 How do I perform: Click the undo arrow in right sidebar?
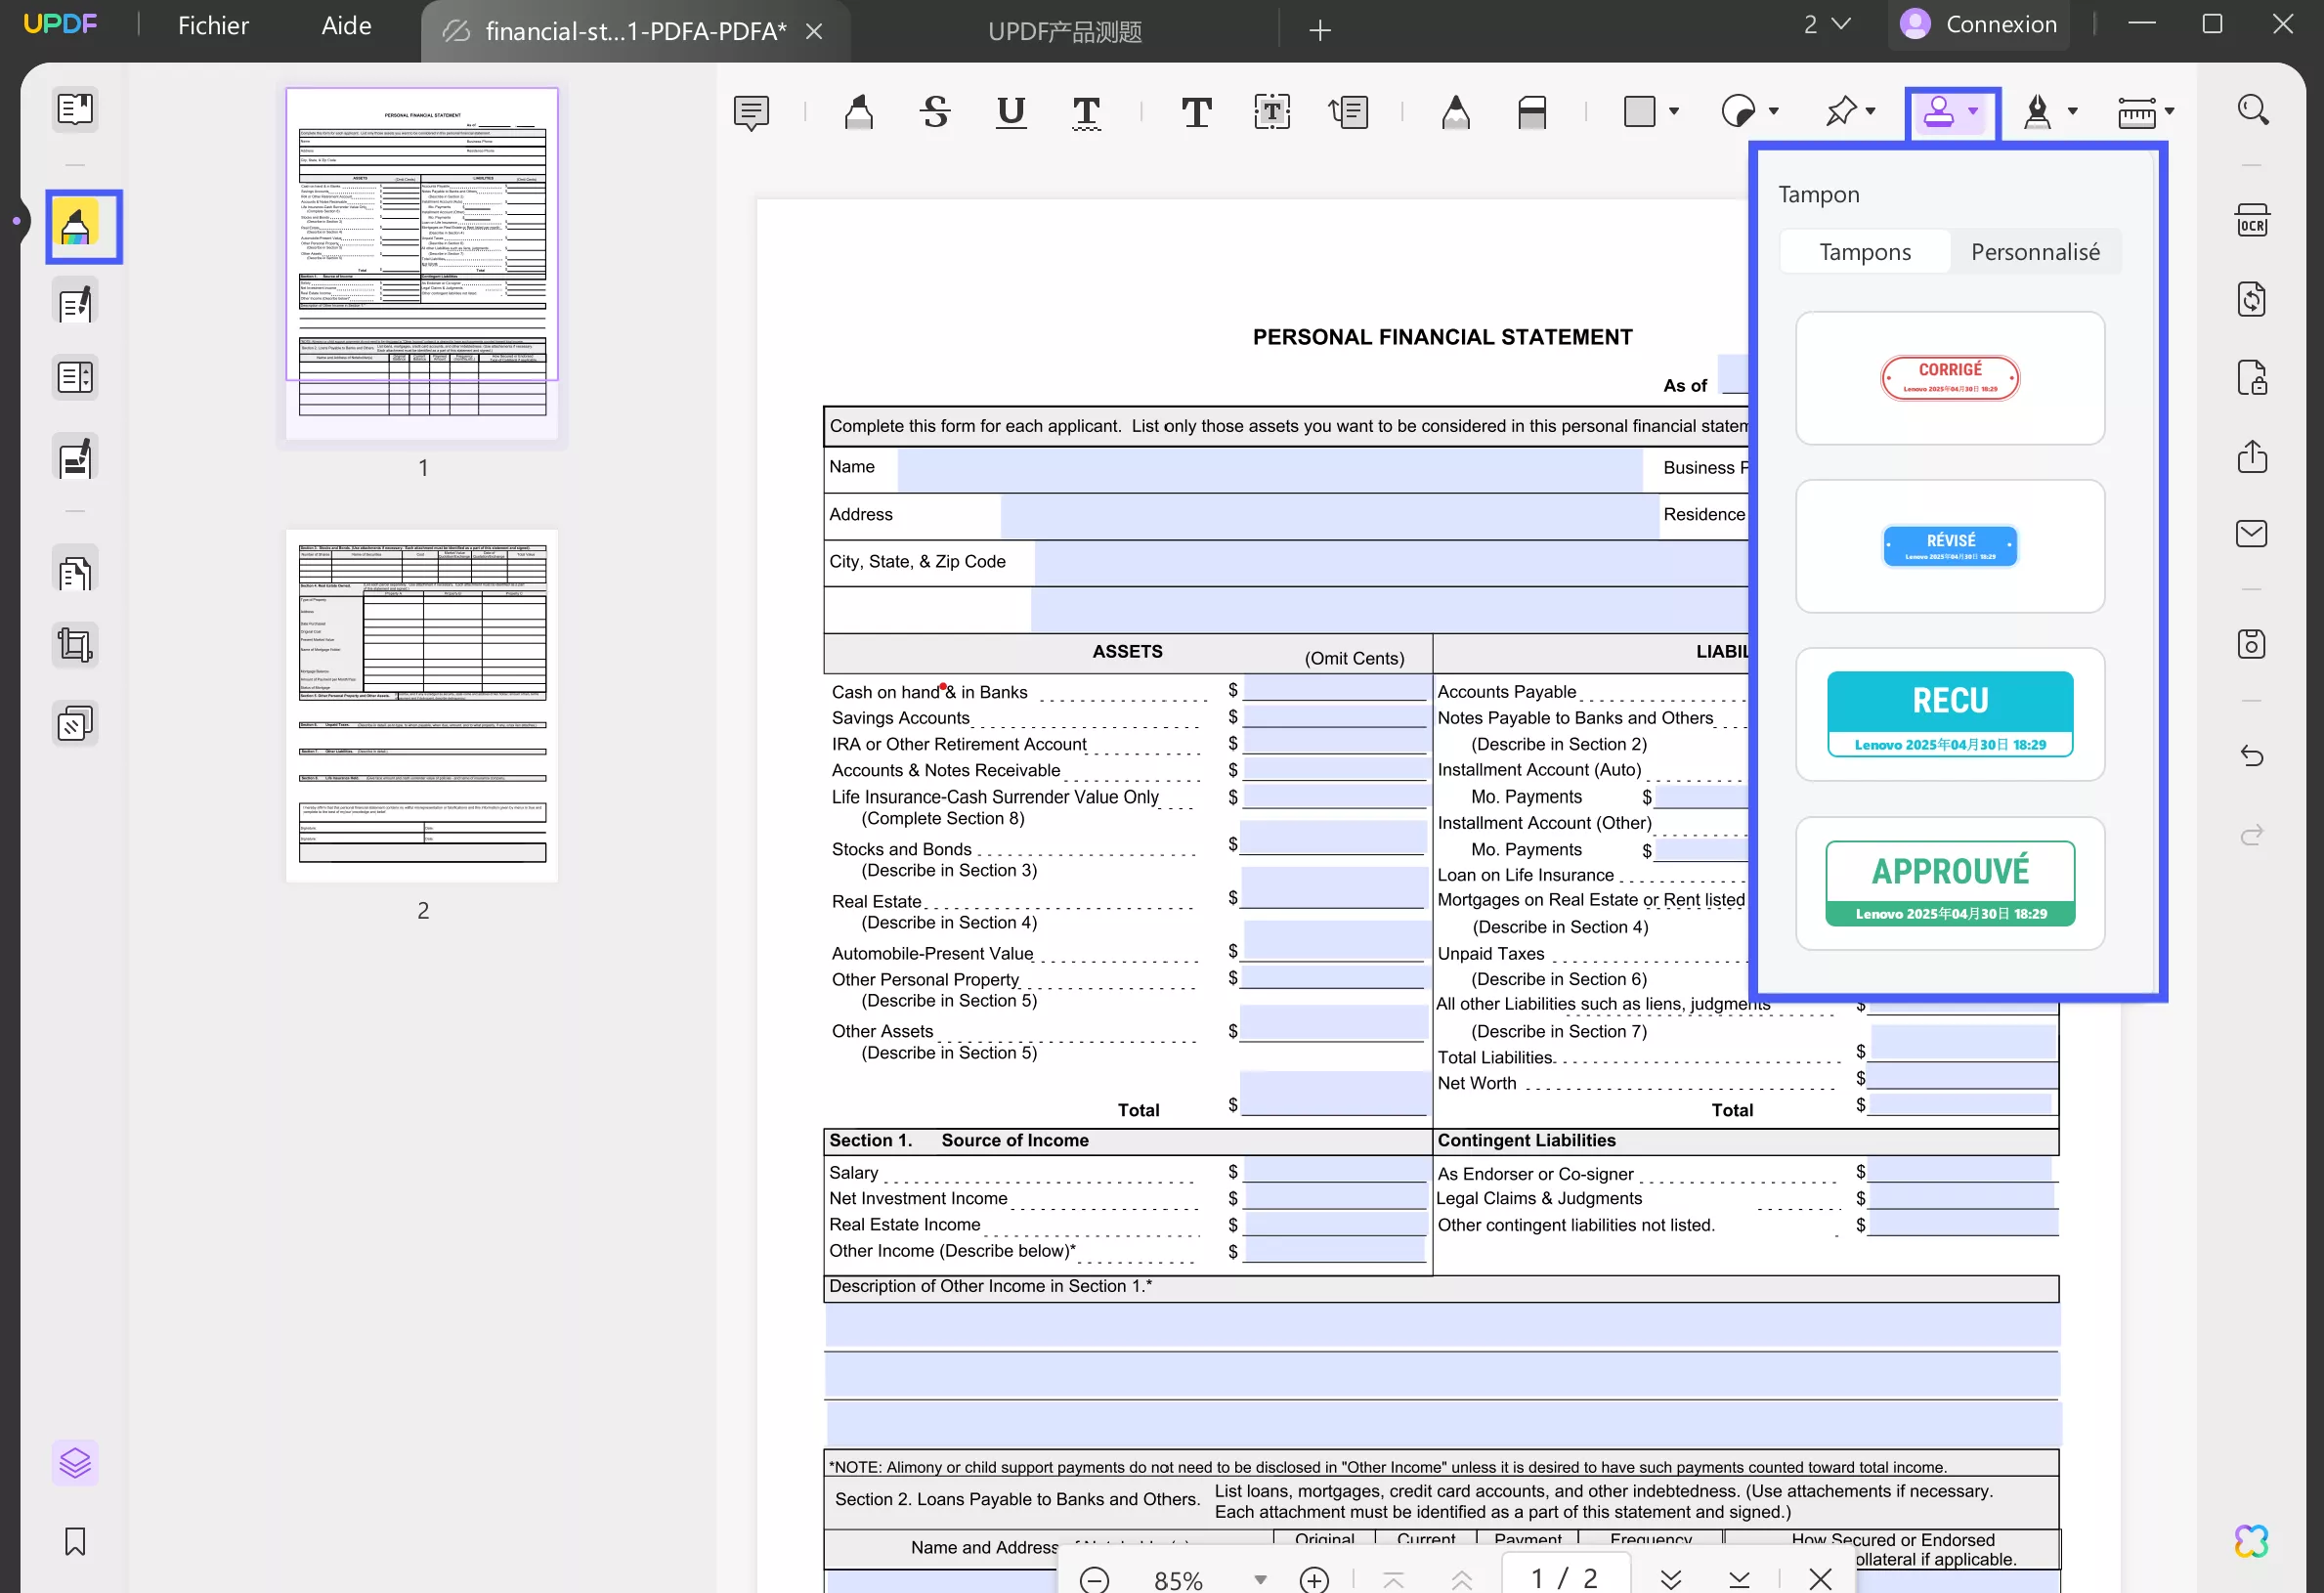[2252, 756]
